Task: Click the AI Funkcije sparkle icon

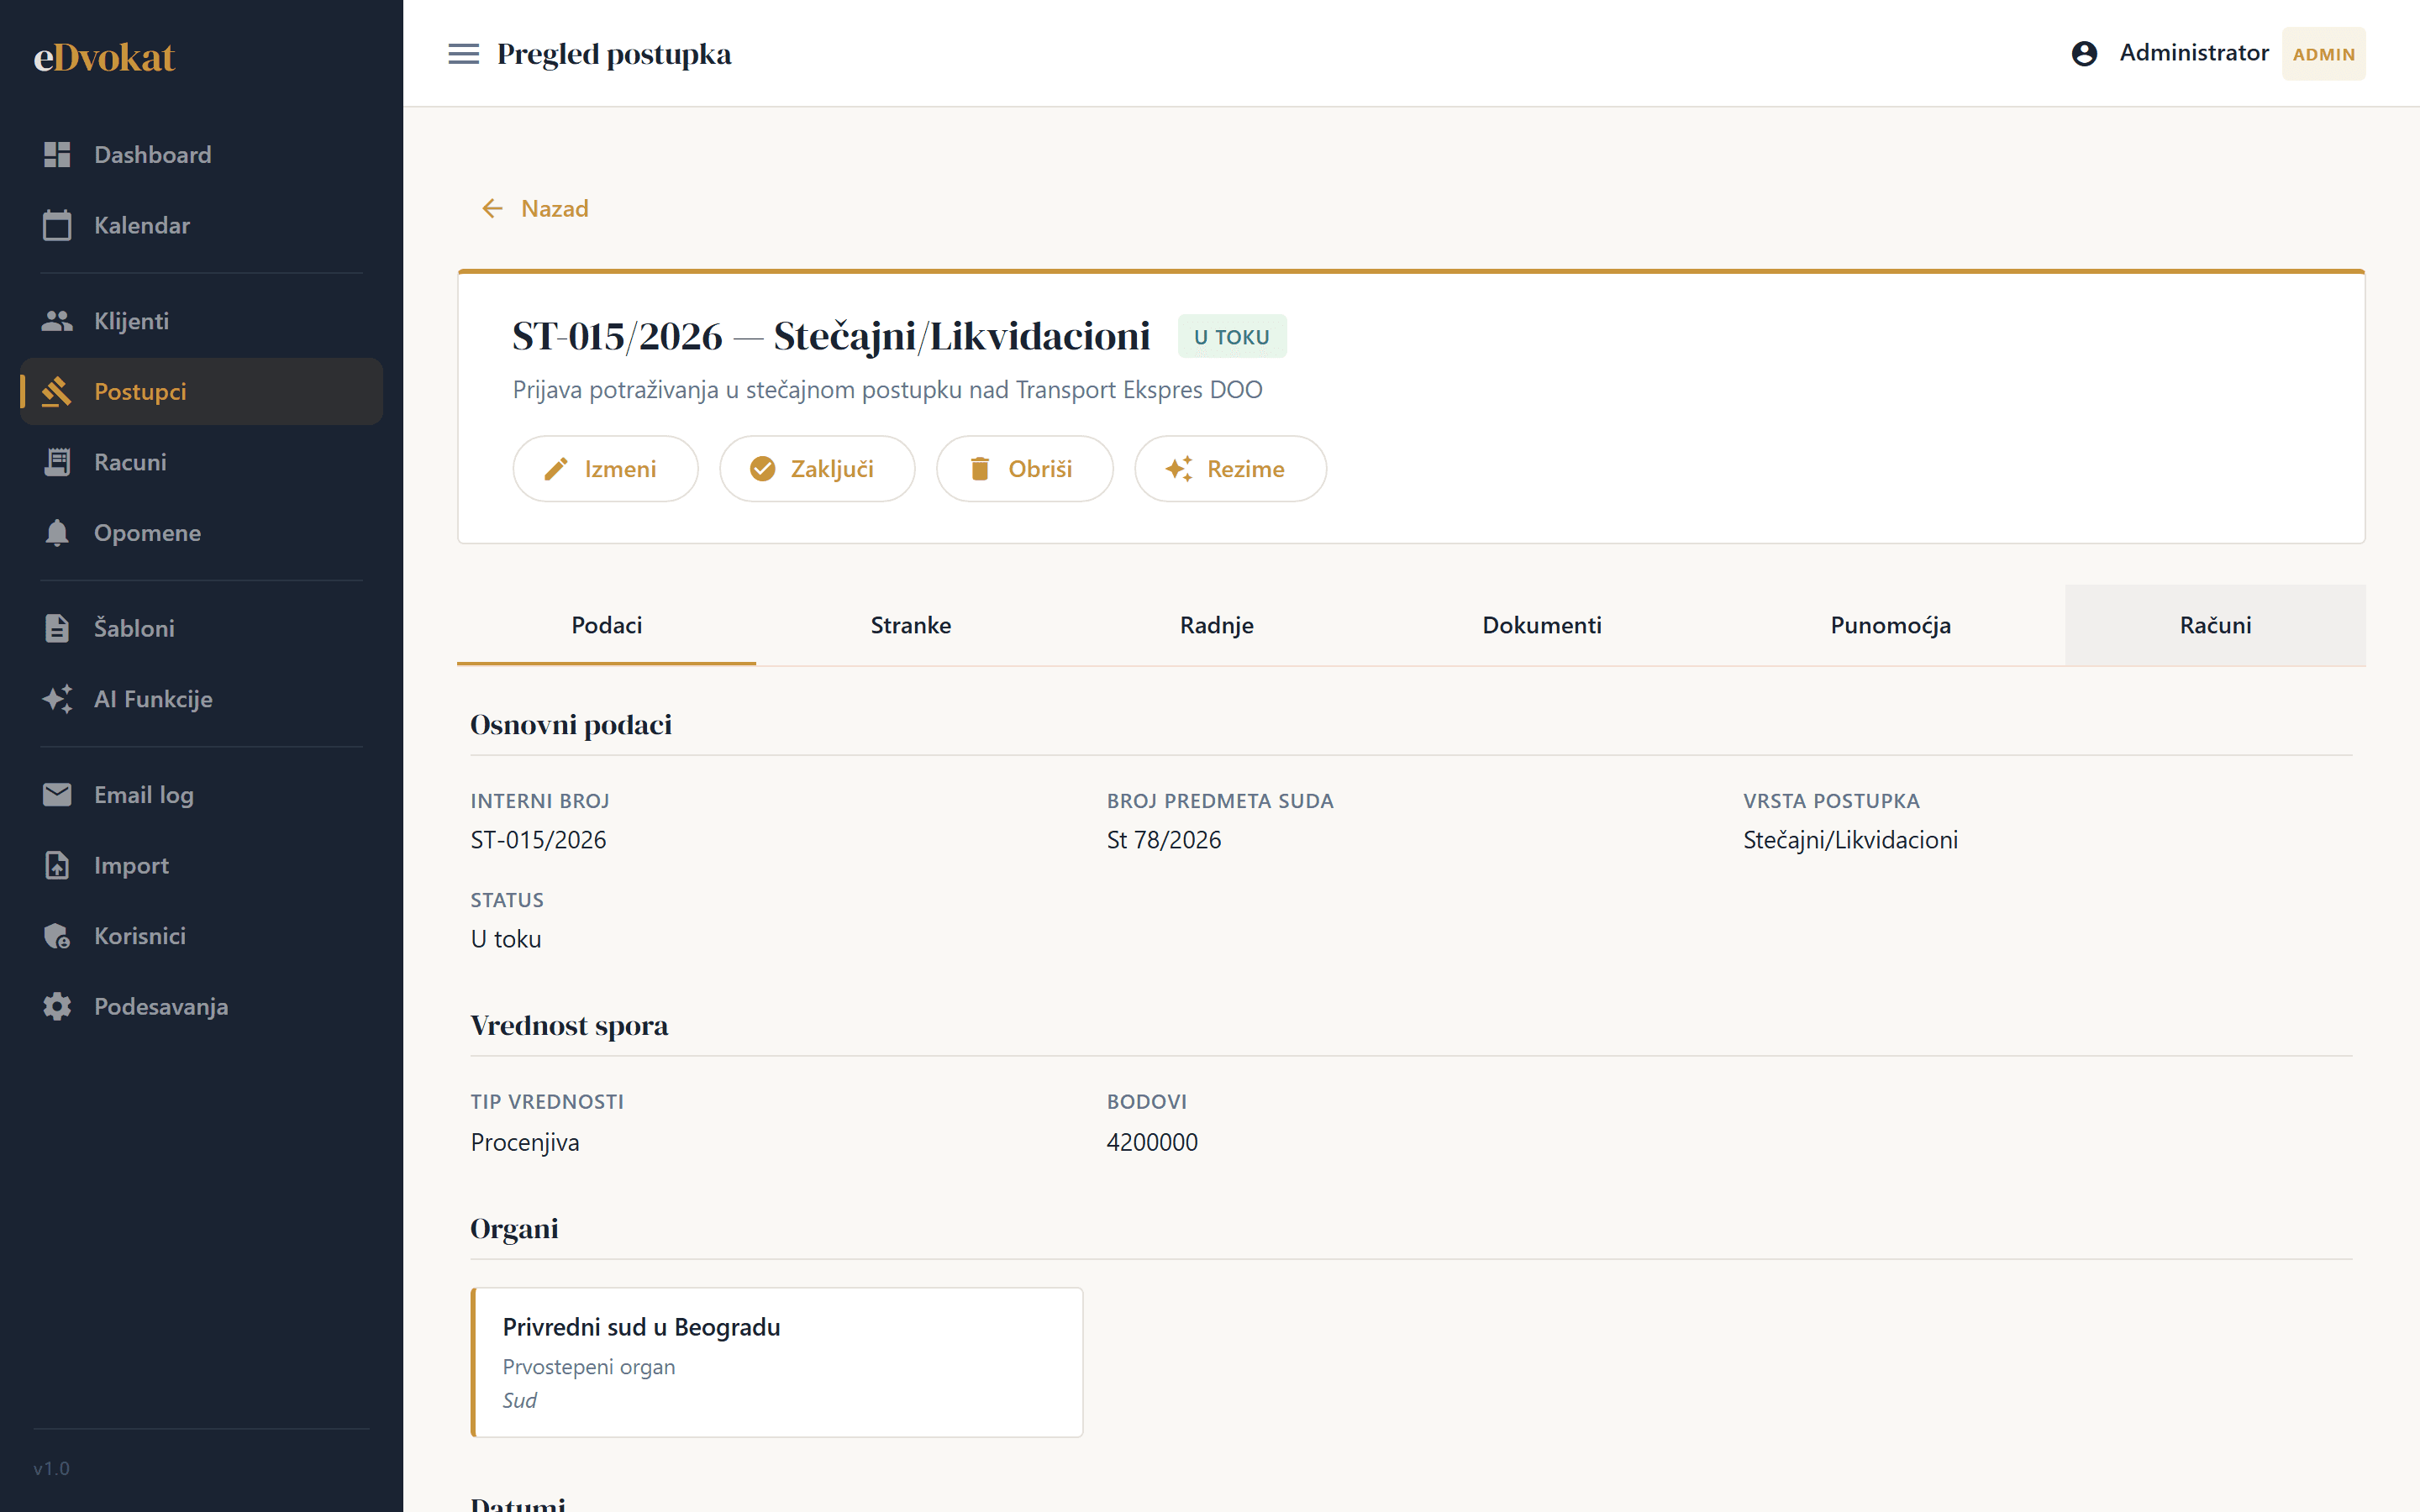Action: pos(57,699)
